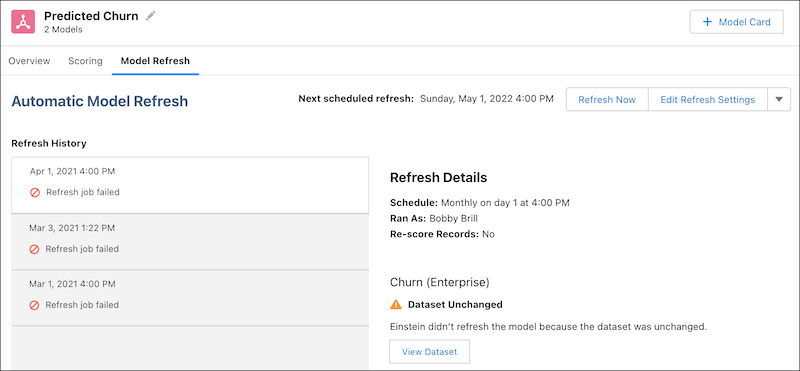
Task: Click the failed icon on Mar 1, 2021 4:00 PM entry
Action: [34, 305]
